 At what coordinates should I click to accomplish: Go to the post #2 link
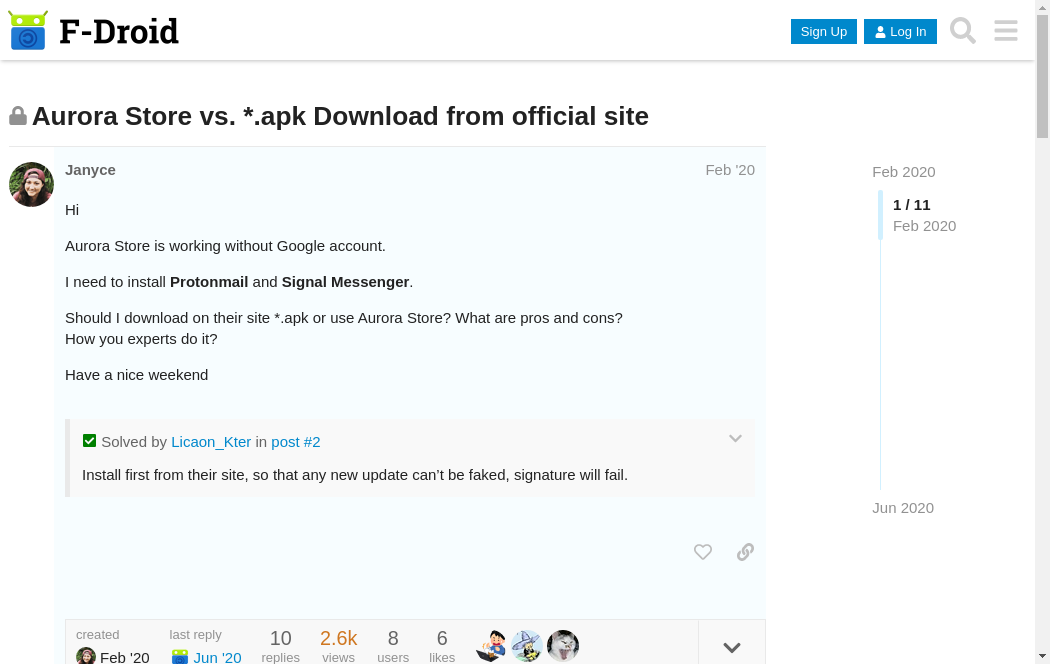(296, 441)
